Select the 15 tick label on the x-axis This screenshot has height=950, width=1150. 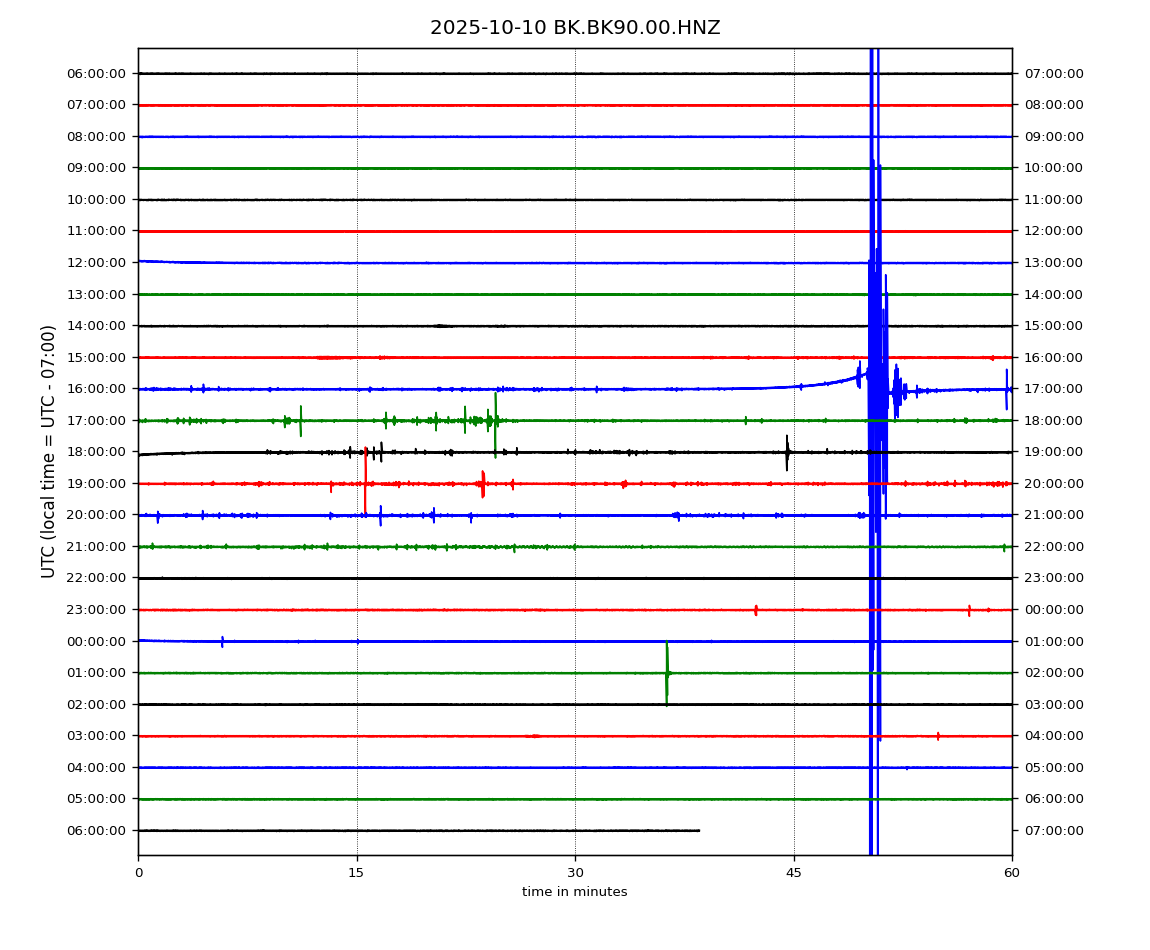(x=357, y=873)
